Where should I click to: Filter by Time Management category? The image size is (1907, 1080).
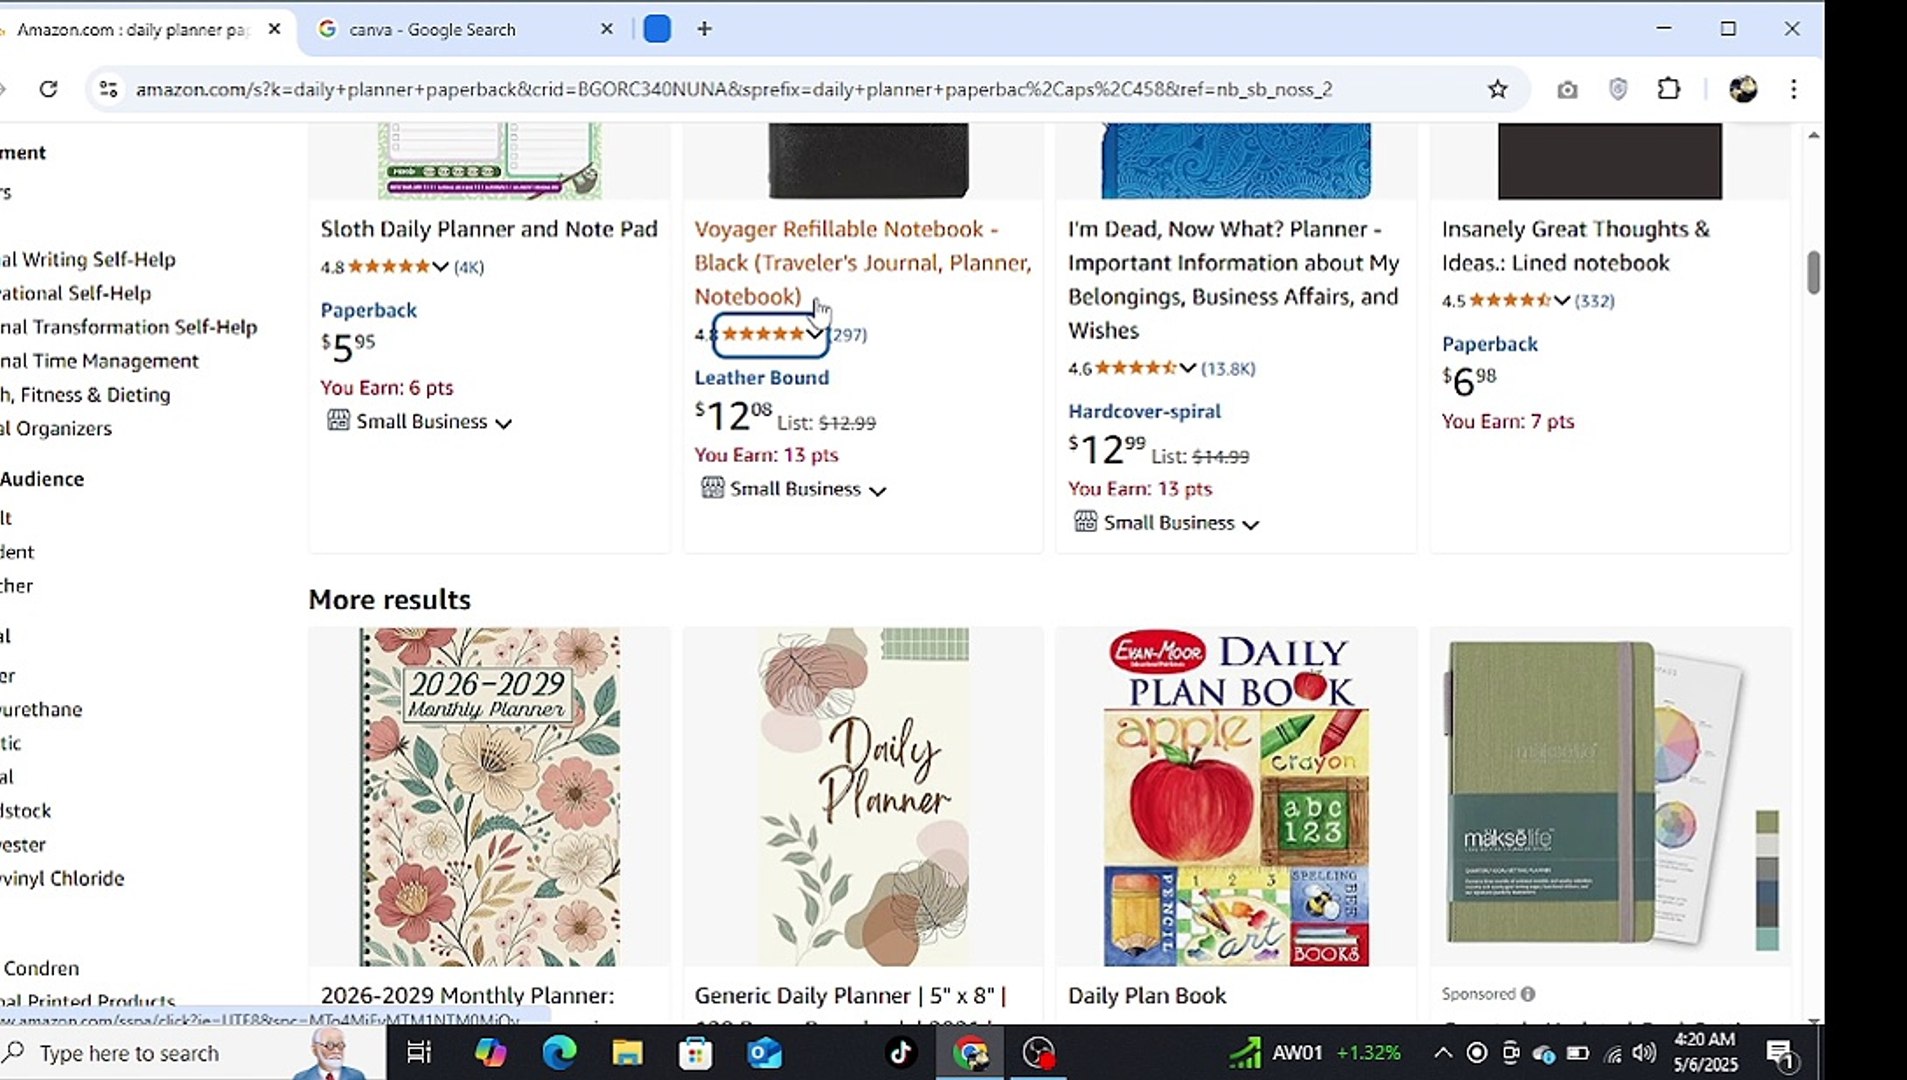(99, 361)
